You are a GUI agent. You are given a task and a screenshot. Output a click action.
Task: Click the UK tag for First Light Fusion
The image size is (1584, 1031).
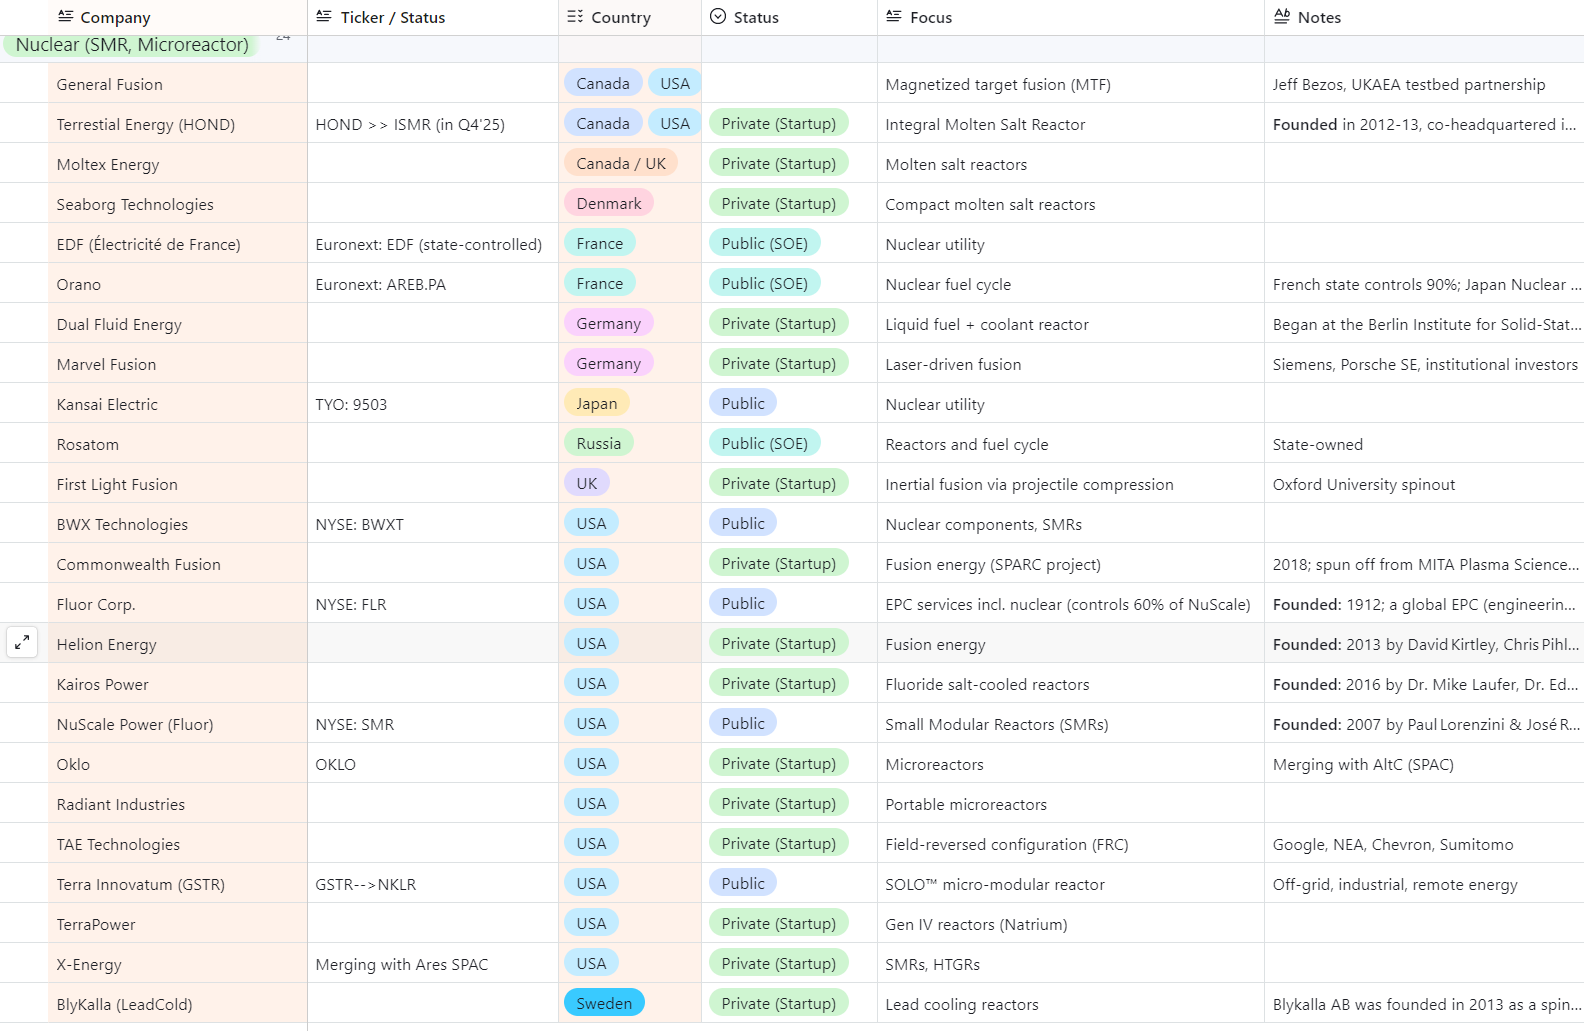[x=587, y=483]
